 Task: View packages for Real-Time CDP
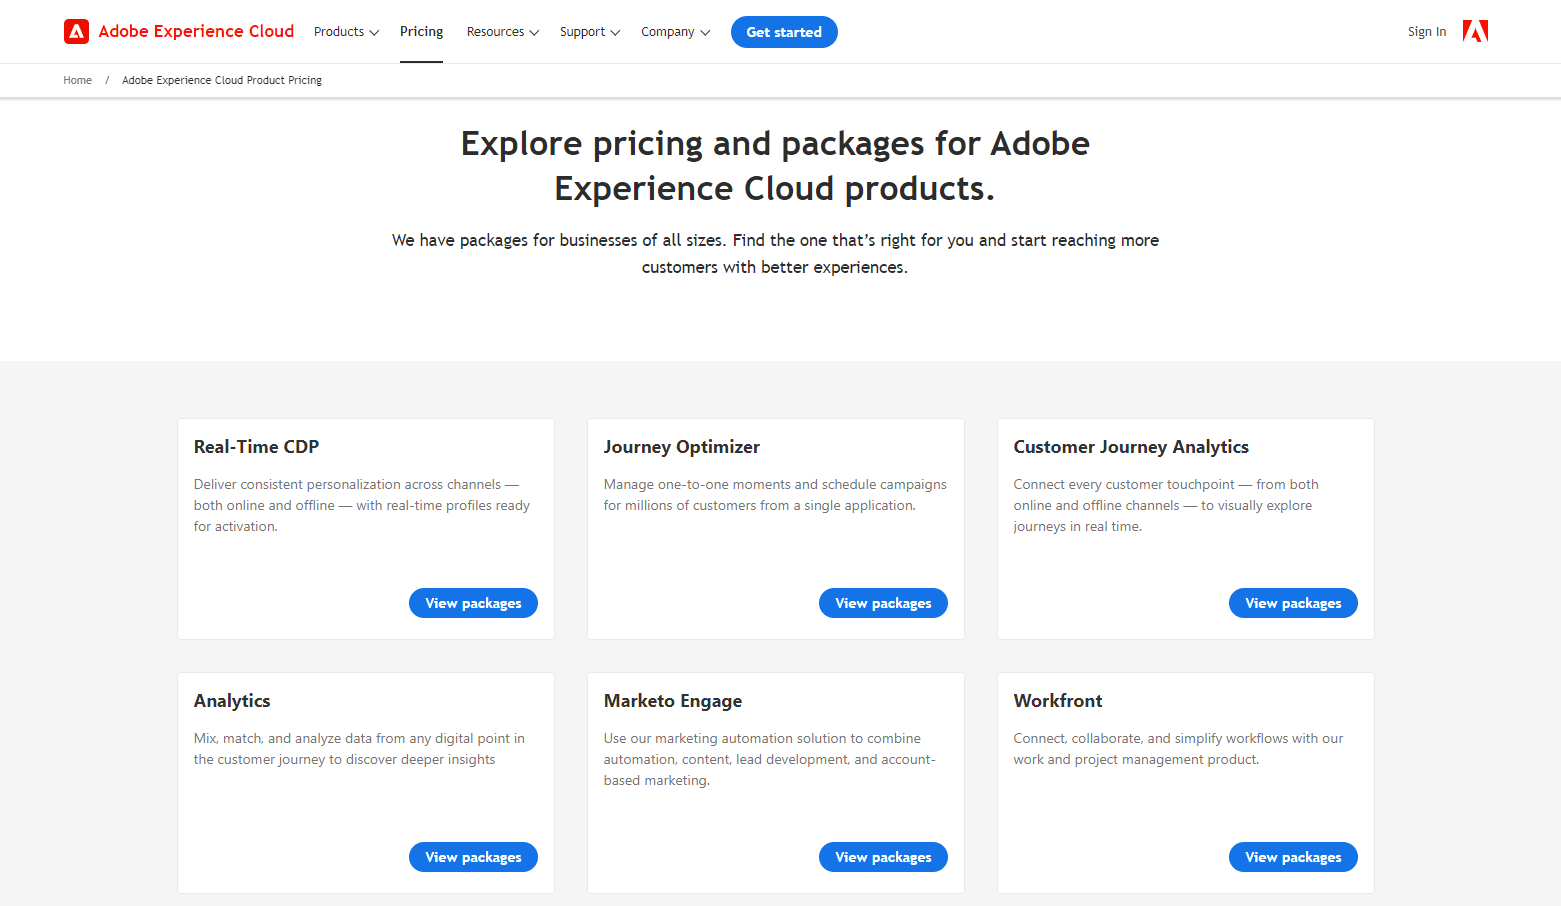point(473,603)
